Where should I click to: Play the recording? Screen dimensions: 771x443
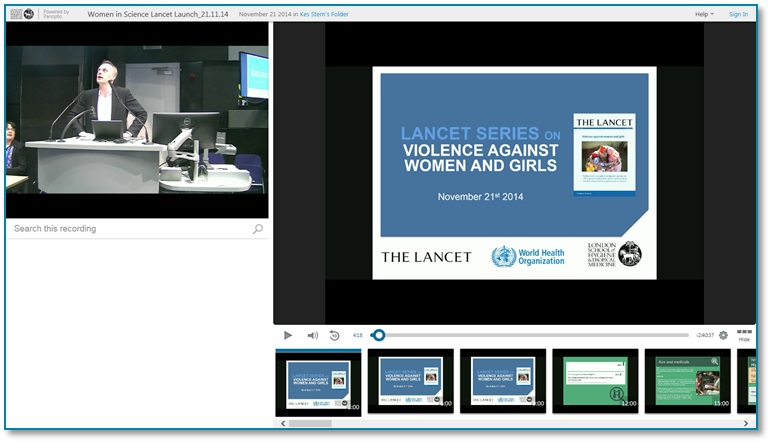point(288,335)
